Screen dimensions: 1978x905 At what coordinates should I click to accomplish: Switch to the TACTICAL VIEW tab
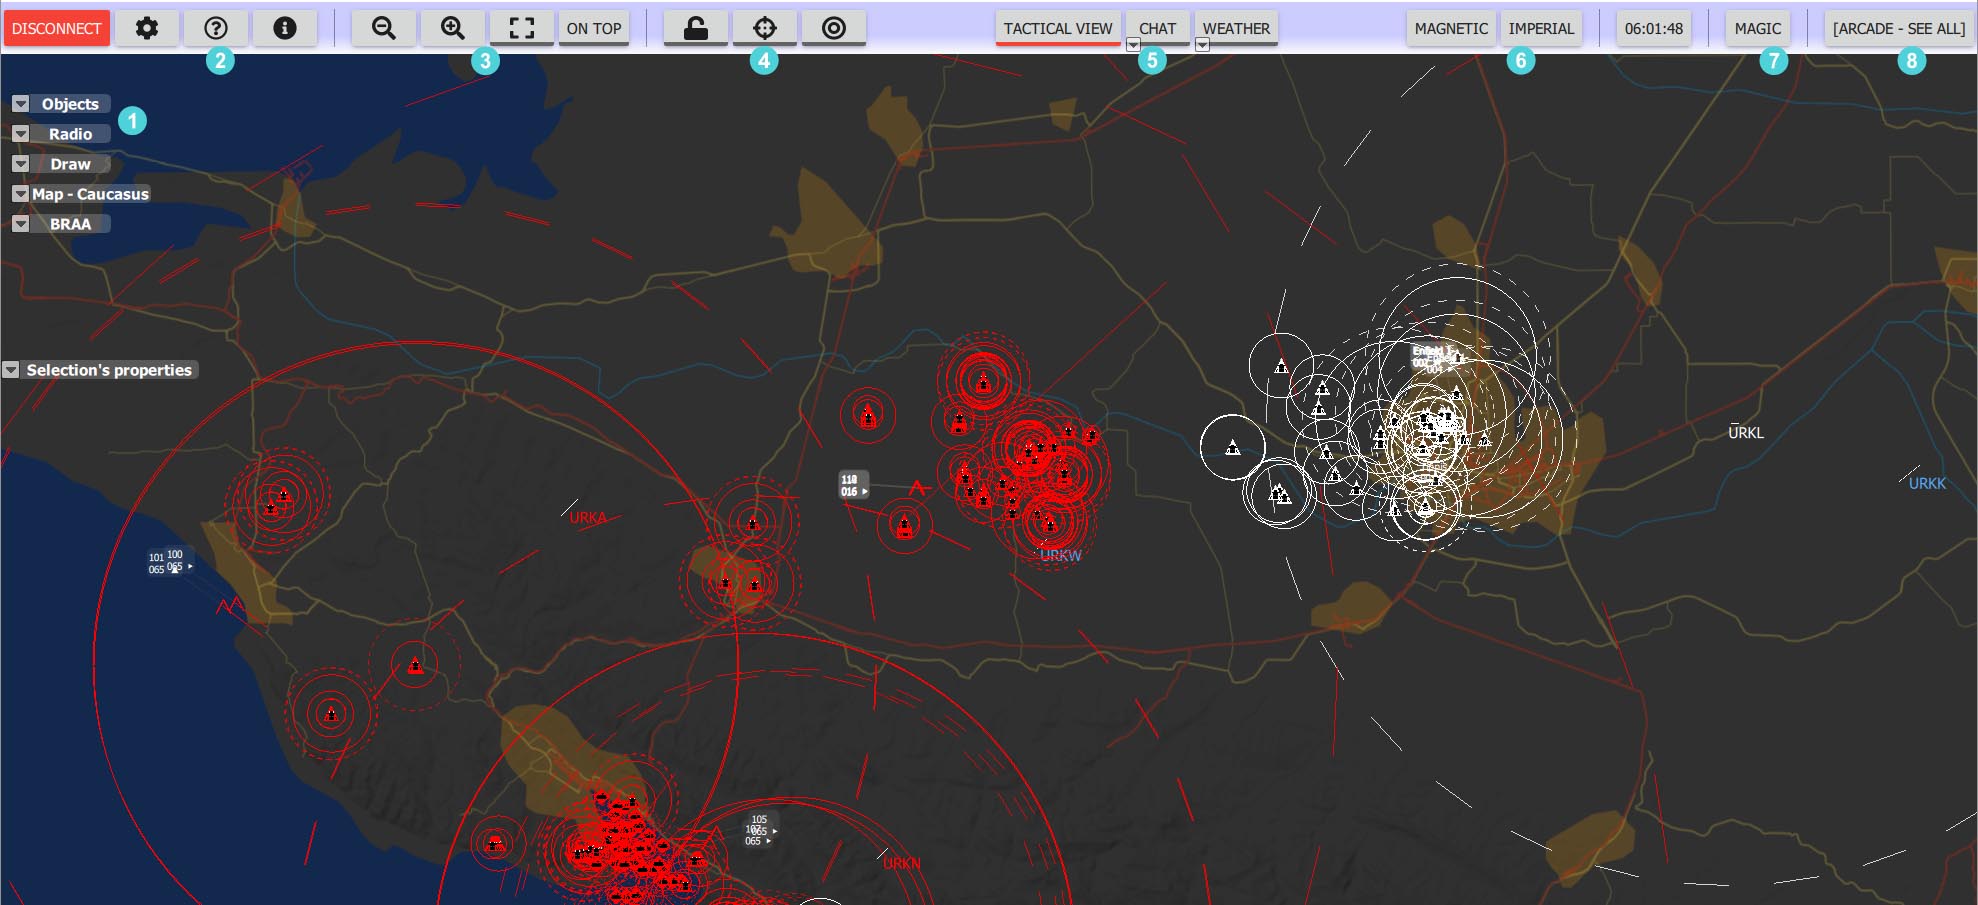click(1058, 28)
